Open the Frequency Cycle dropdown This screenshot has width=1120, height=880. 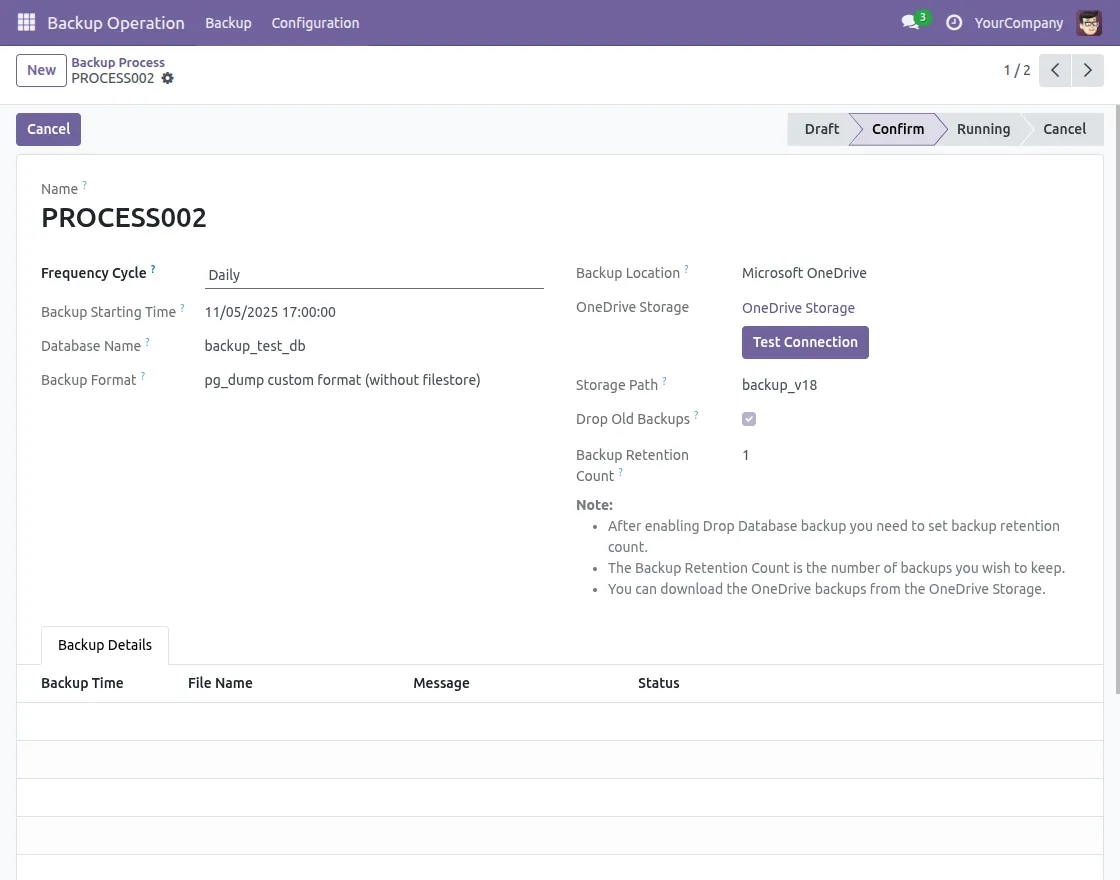(373, 275)
